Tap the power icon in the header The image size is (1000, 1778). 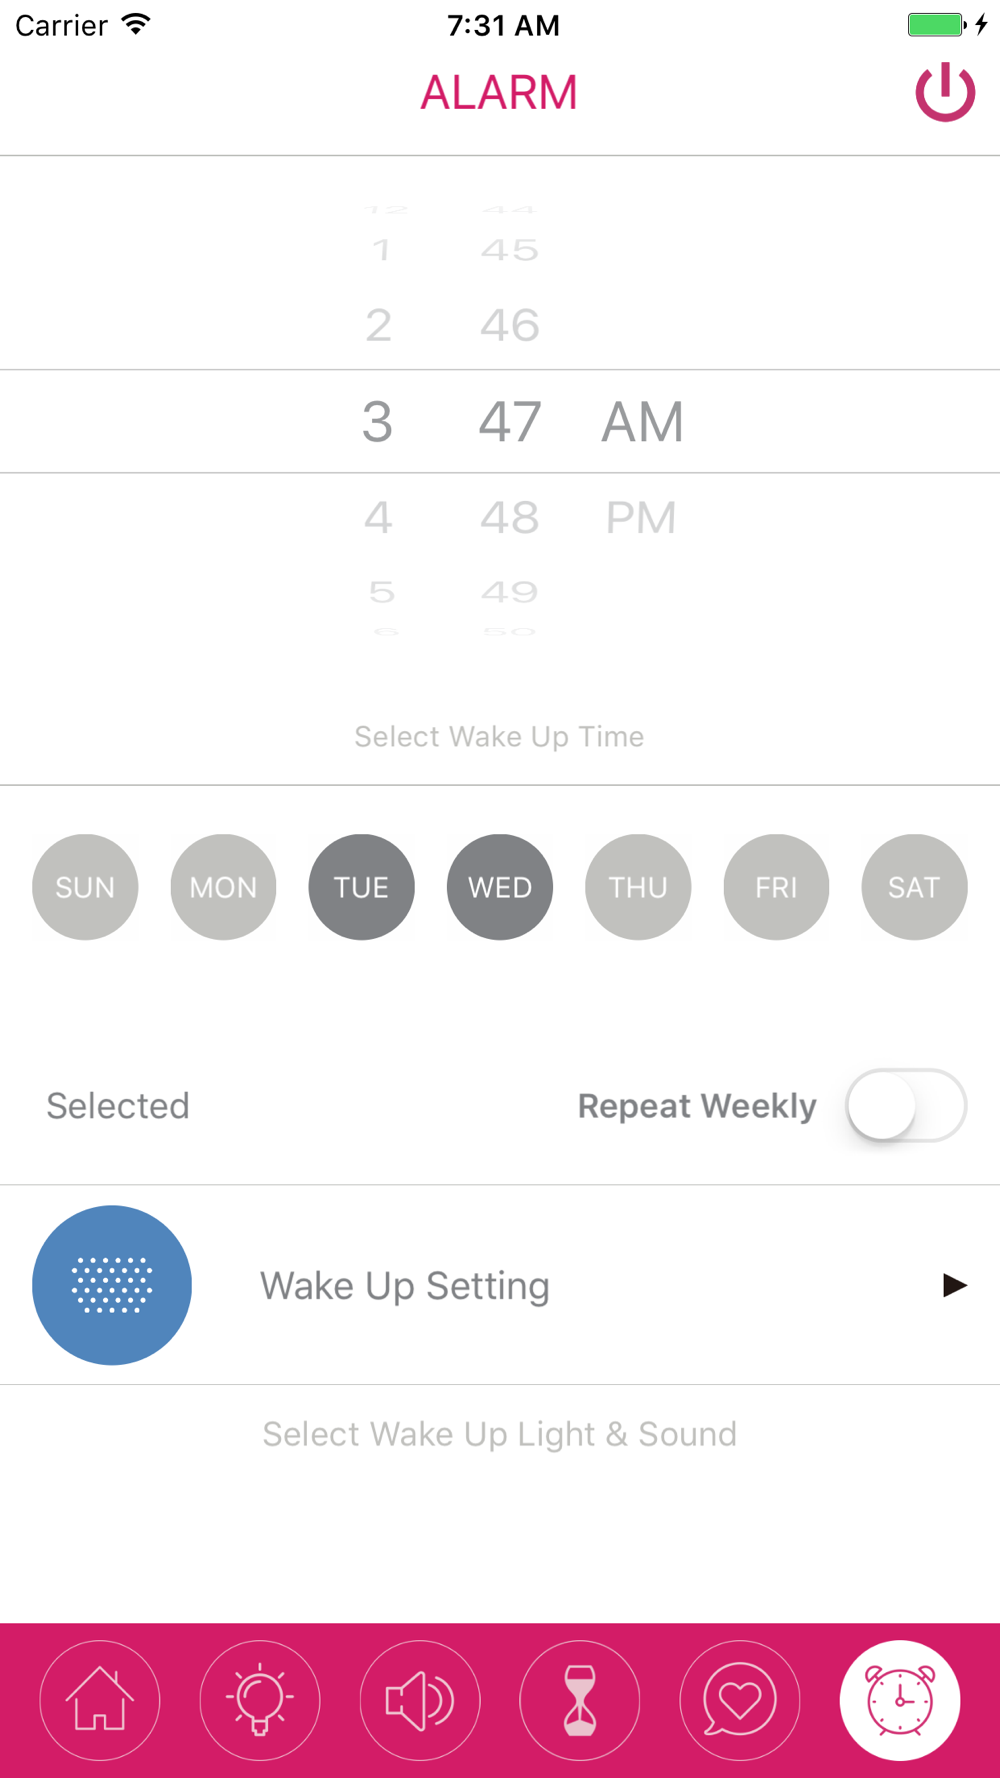click(x=945, y=93)
